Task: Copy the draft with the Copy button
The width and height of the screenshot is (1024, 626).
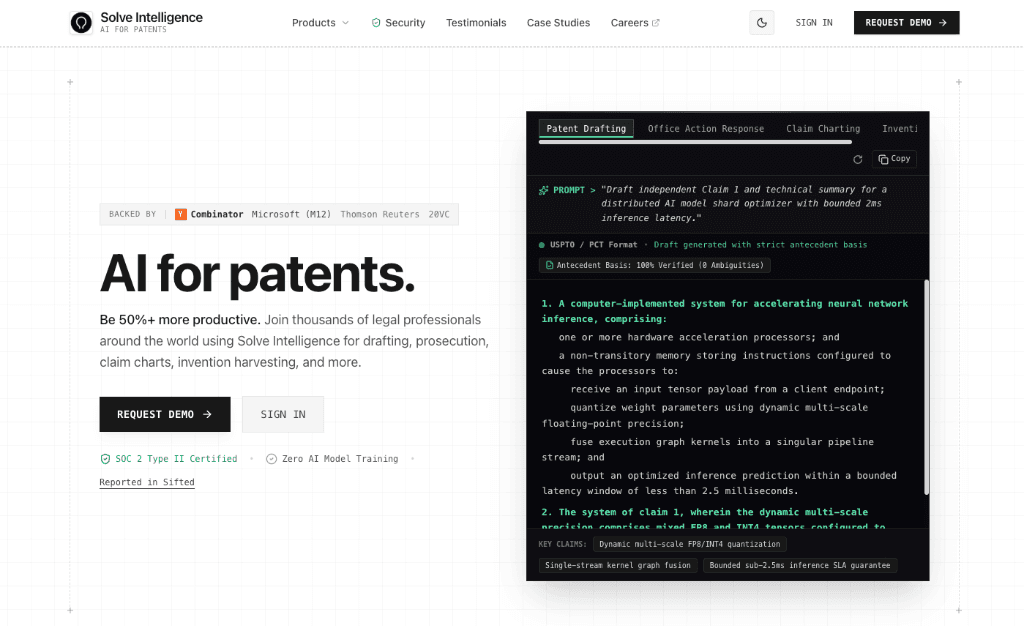Action: 894,159
